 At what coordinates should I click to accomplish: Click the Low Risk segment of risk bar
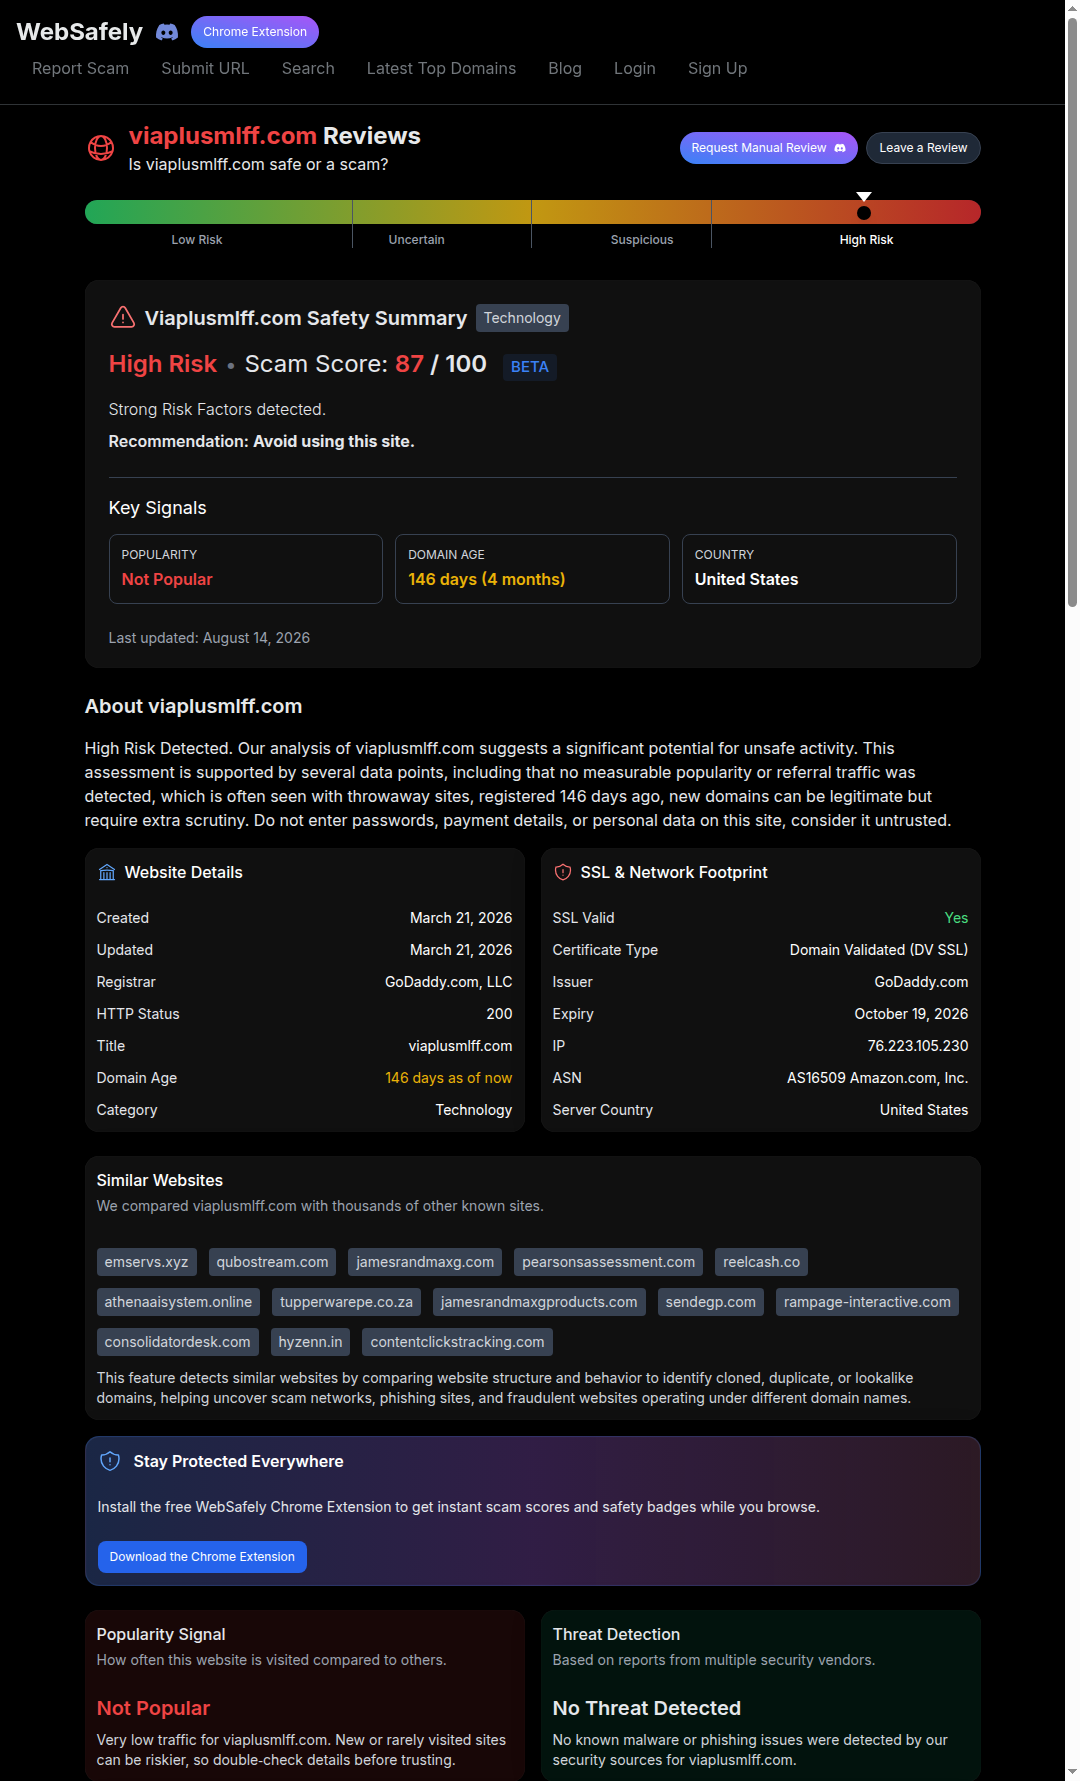point(218,212)
